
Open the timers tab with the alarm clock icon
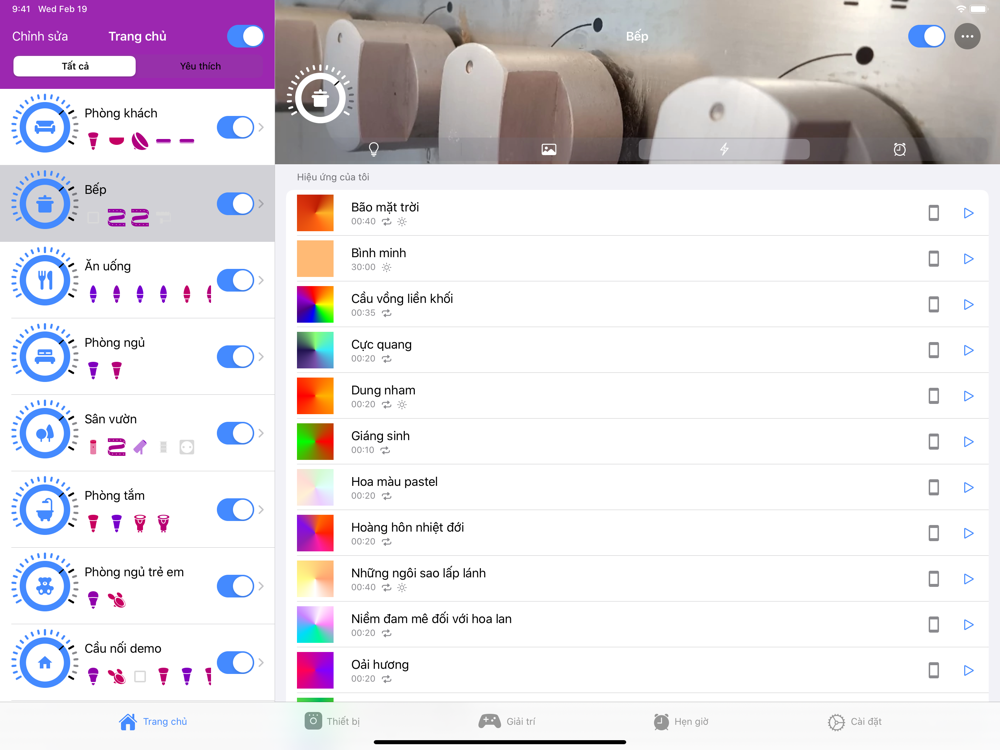coord(899,149)
